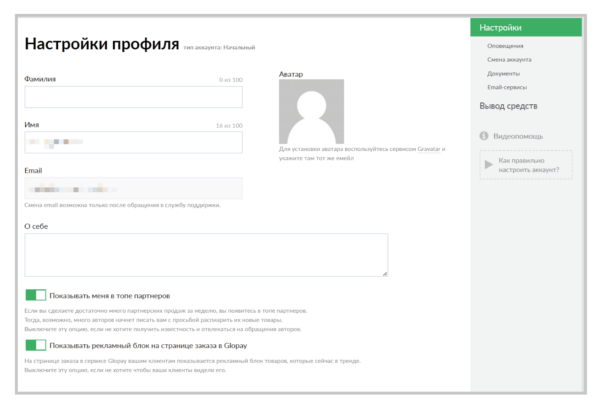Open Как правильно настроить аккаунт video link
The width and height of the screenshot is (600, 409).
pos(528,165)
